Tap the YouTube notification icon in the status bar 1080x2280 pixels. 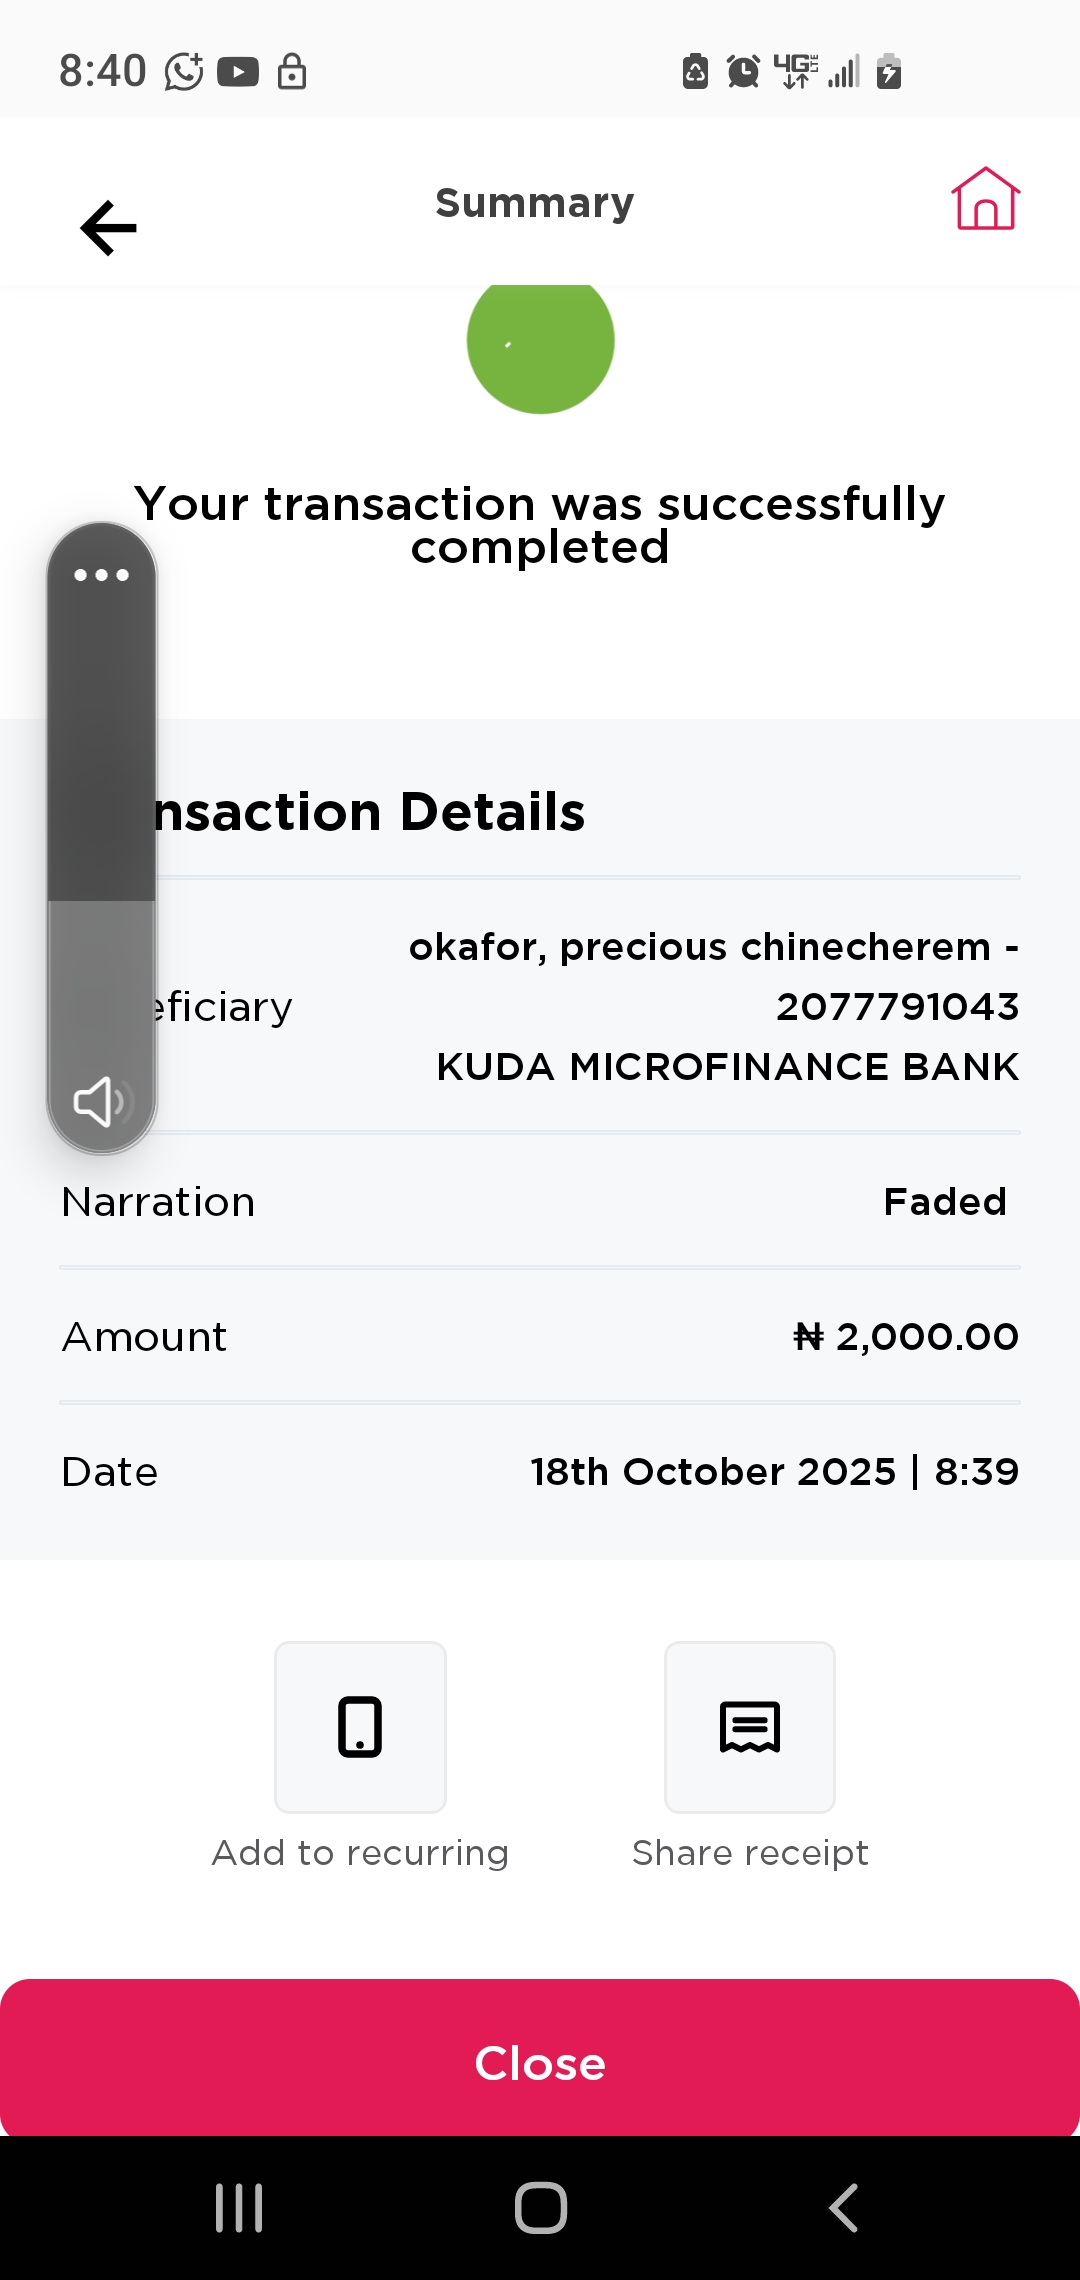tap(238, 72)
